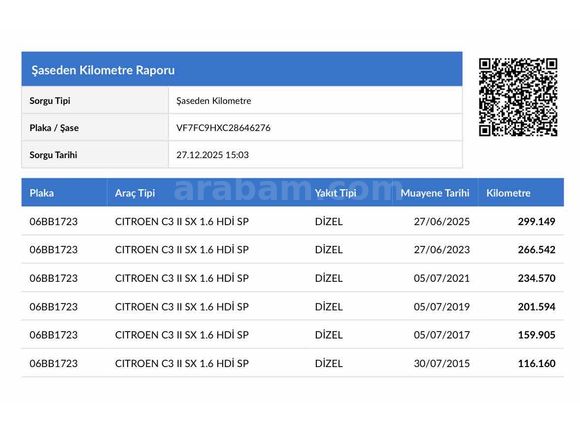
Task: Click the inspection date 05/07/2021
Action: 442,278
